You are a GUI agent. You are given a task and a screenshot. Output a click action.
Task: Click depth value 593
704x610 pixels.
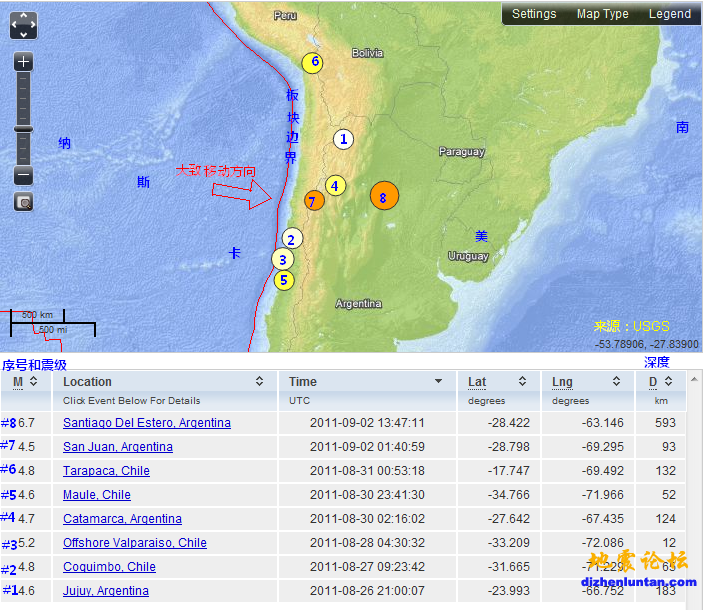tap(665, 423)
